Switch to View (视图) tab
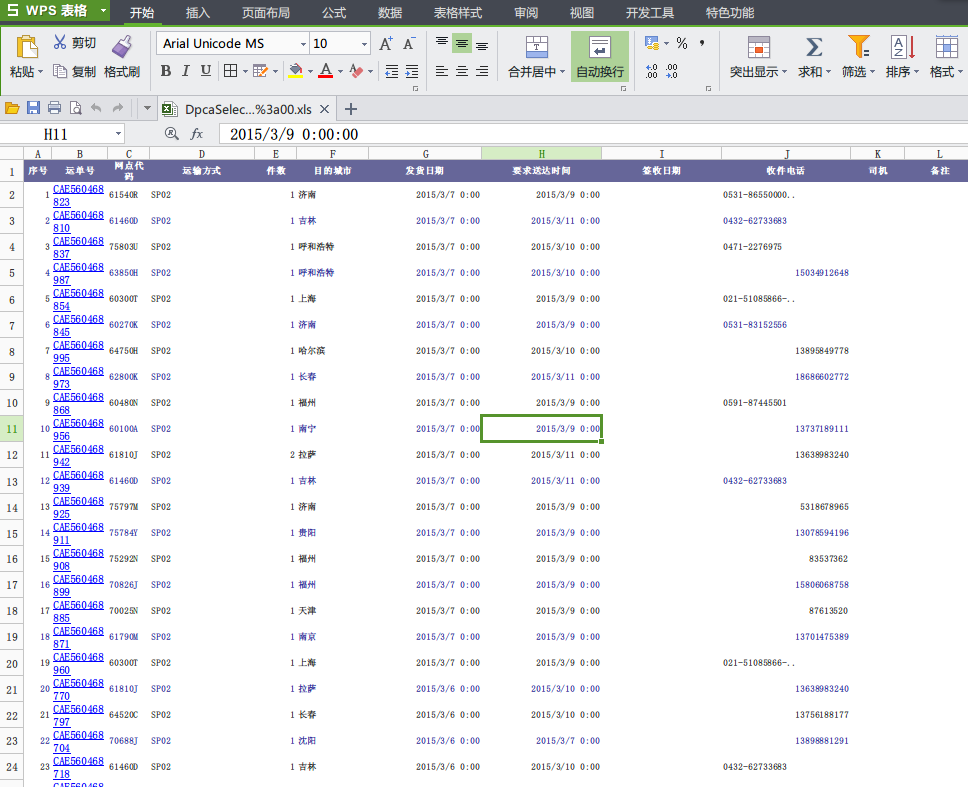This screenshot has width=968, height=787. pyautogui.click(x=582, y=12)
